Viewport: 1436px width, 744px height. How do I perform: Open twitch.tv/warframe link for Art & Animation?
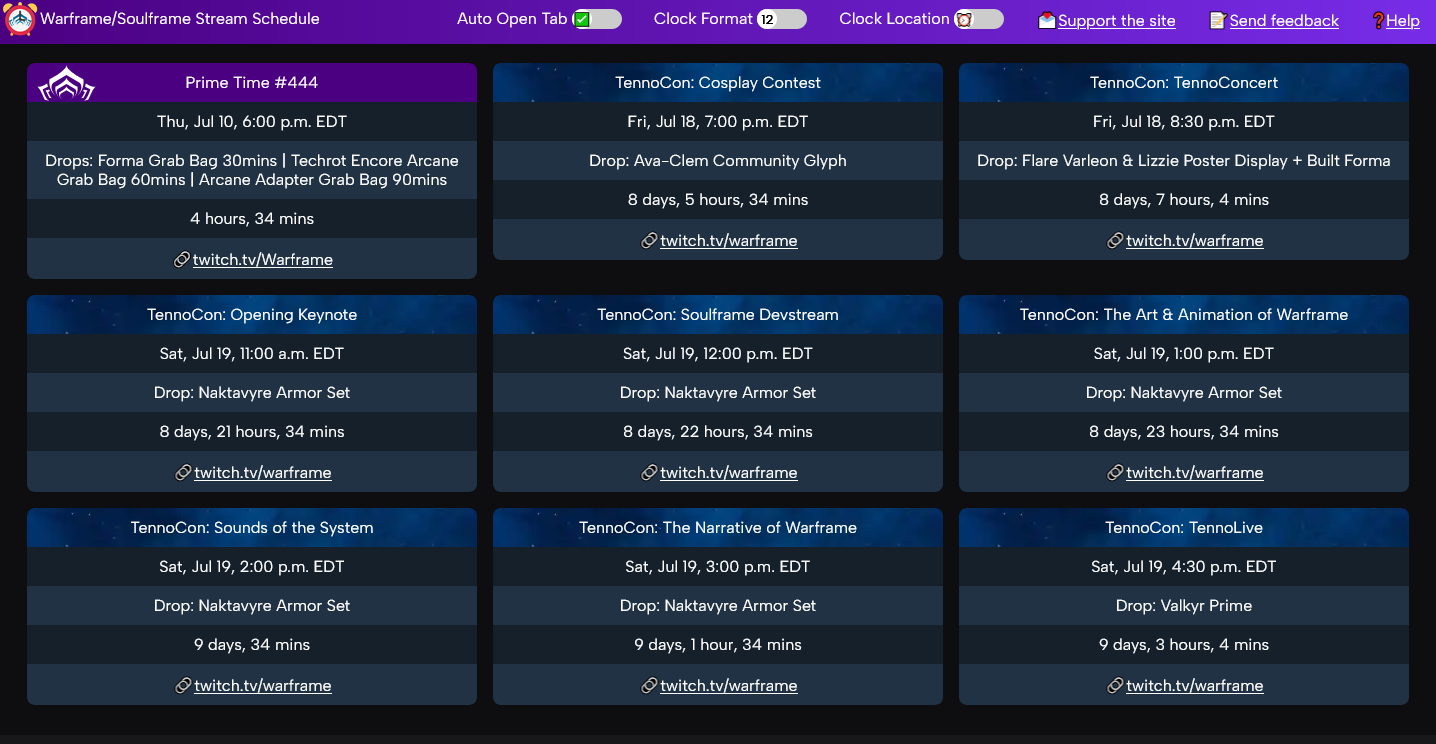(1195, 472)
